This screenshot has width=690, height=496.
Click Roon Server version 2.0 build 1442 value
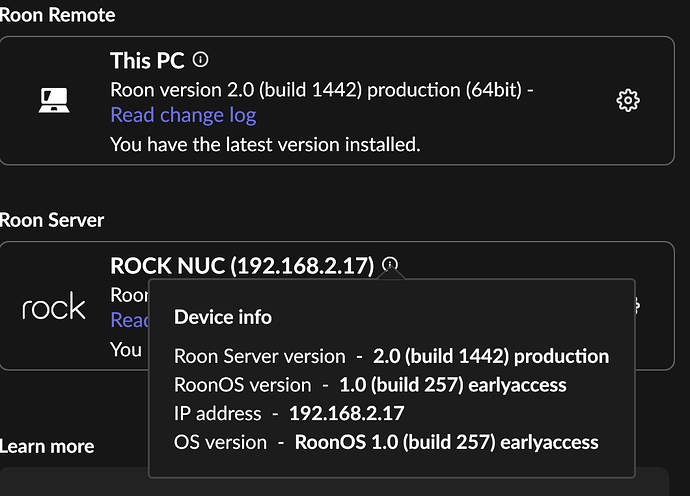491,356
